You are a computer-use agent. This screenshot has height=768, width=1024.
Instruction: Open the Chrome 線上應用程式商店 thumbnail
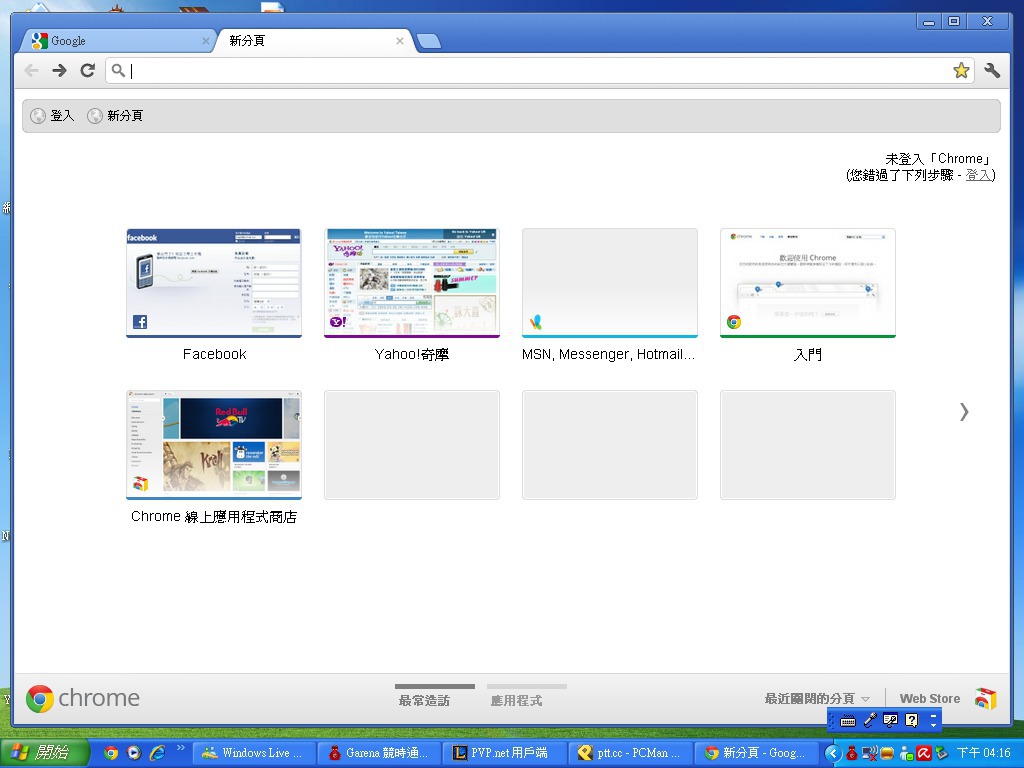214,445
